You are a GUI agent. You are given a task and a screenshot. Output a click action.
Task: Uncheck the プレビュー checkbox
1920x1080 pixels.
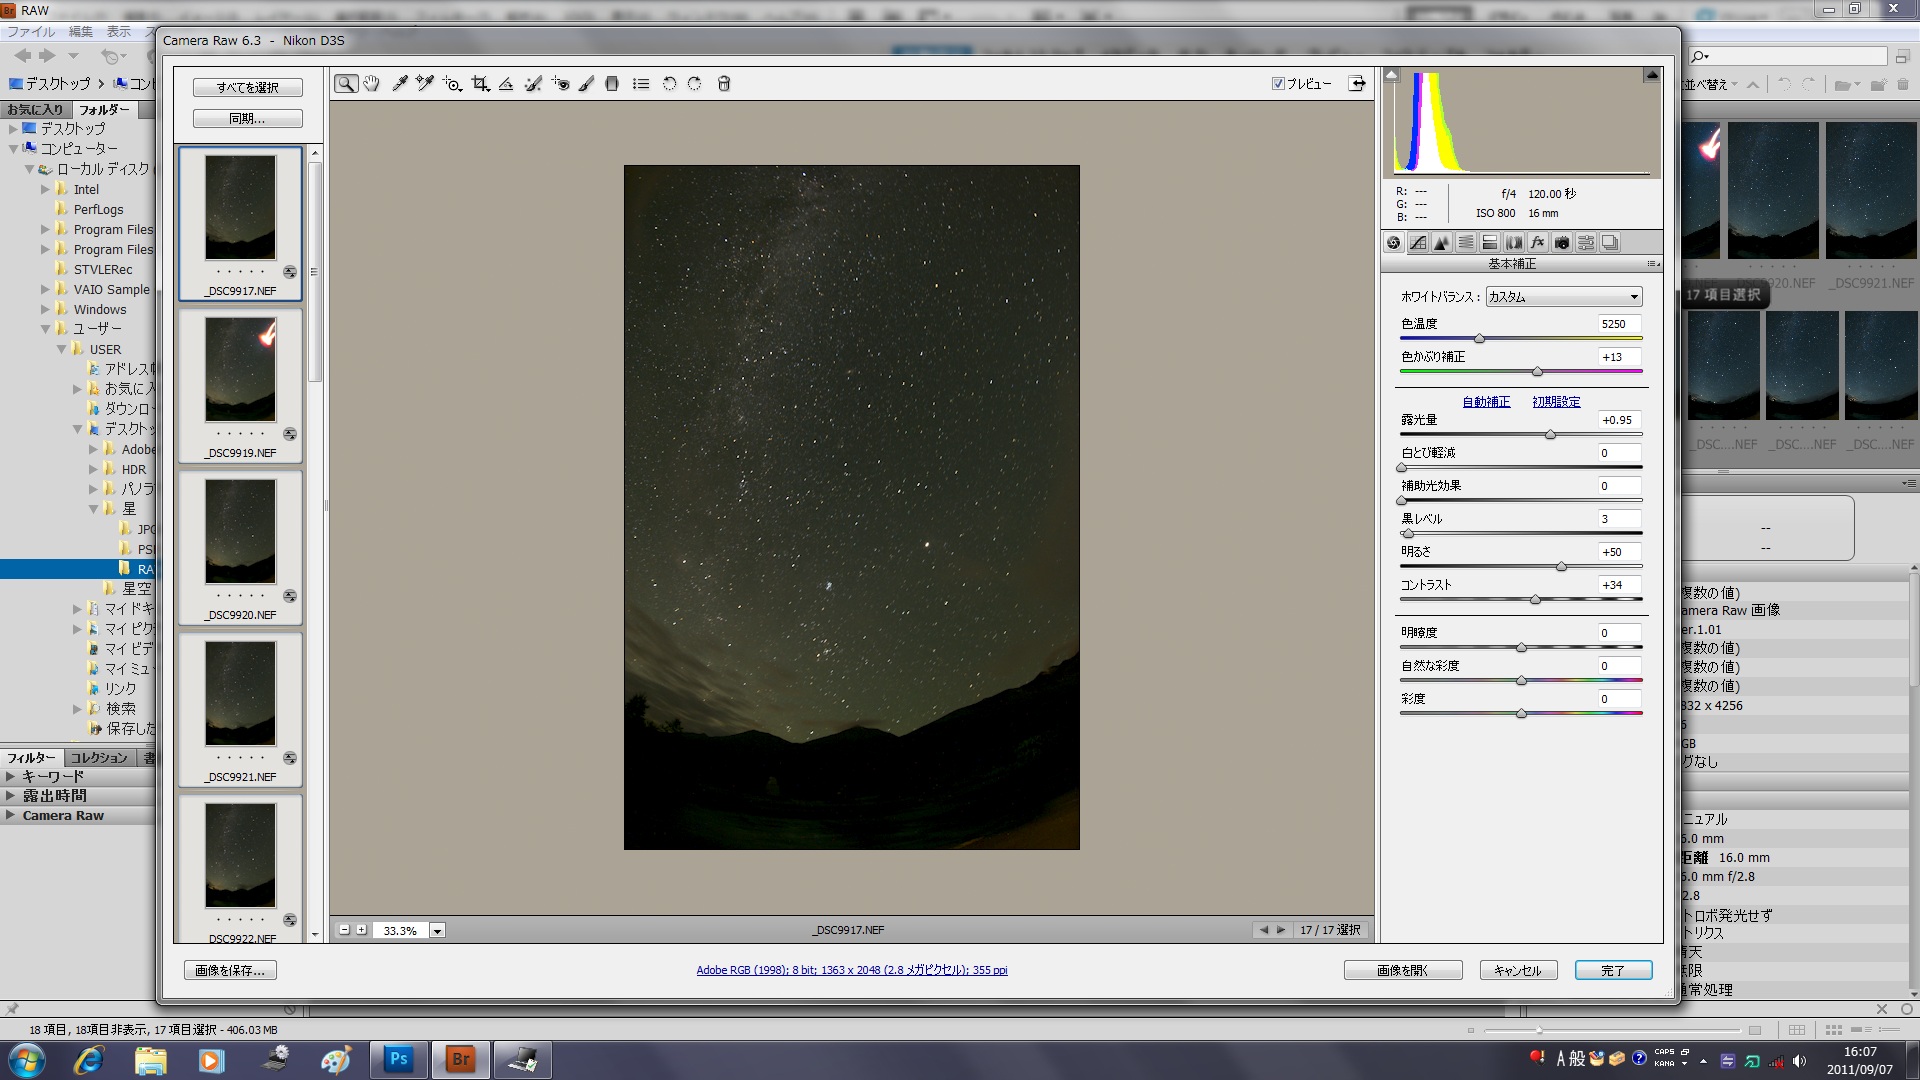coord(1278,84)
